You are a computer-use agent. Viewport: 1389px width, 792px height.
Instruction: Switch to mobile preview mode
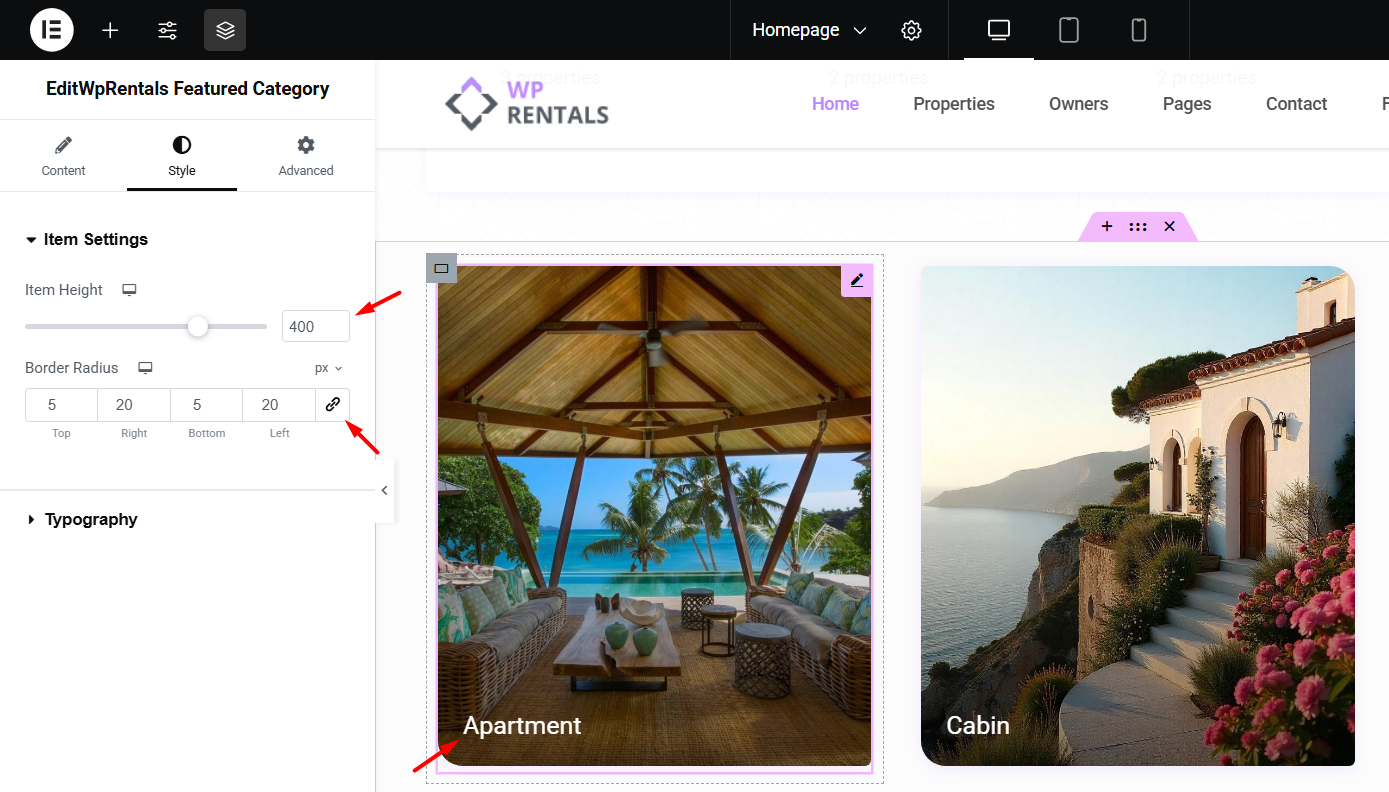[x=1138, y=30]
